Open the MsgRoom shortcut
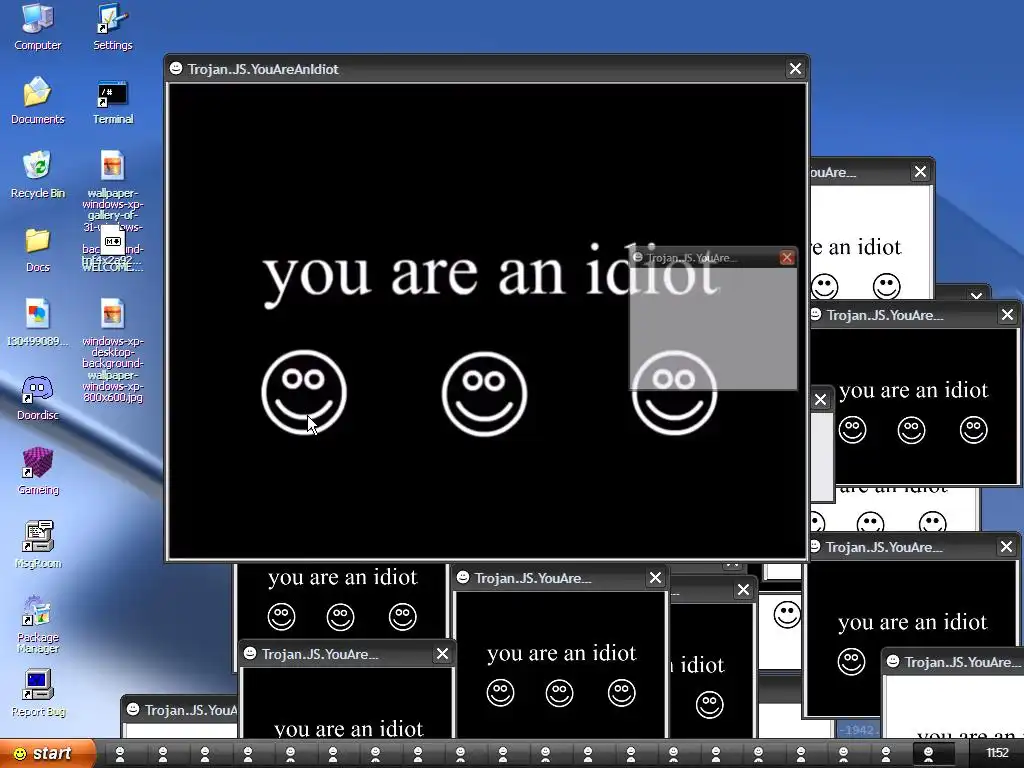Screen dimensions: 1024x768 (x=38, y=545)
